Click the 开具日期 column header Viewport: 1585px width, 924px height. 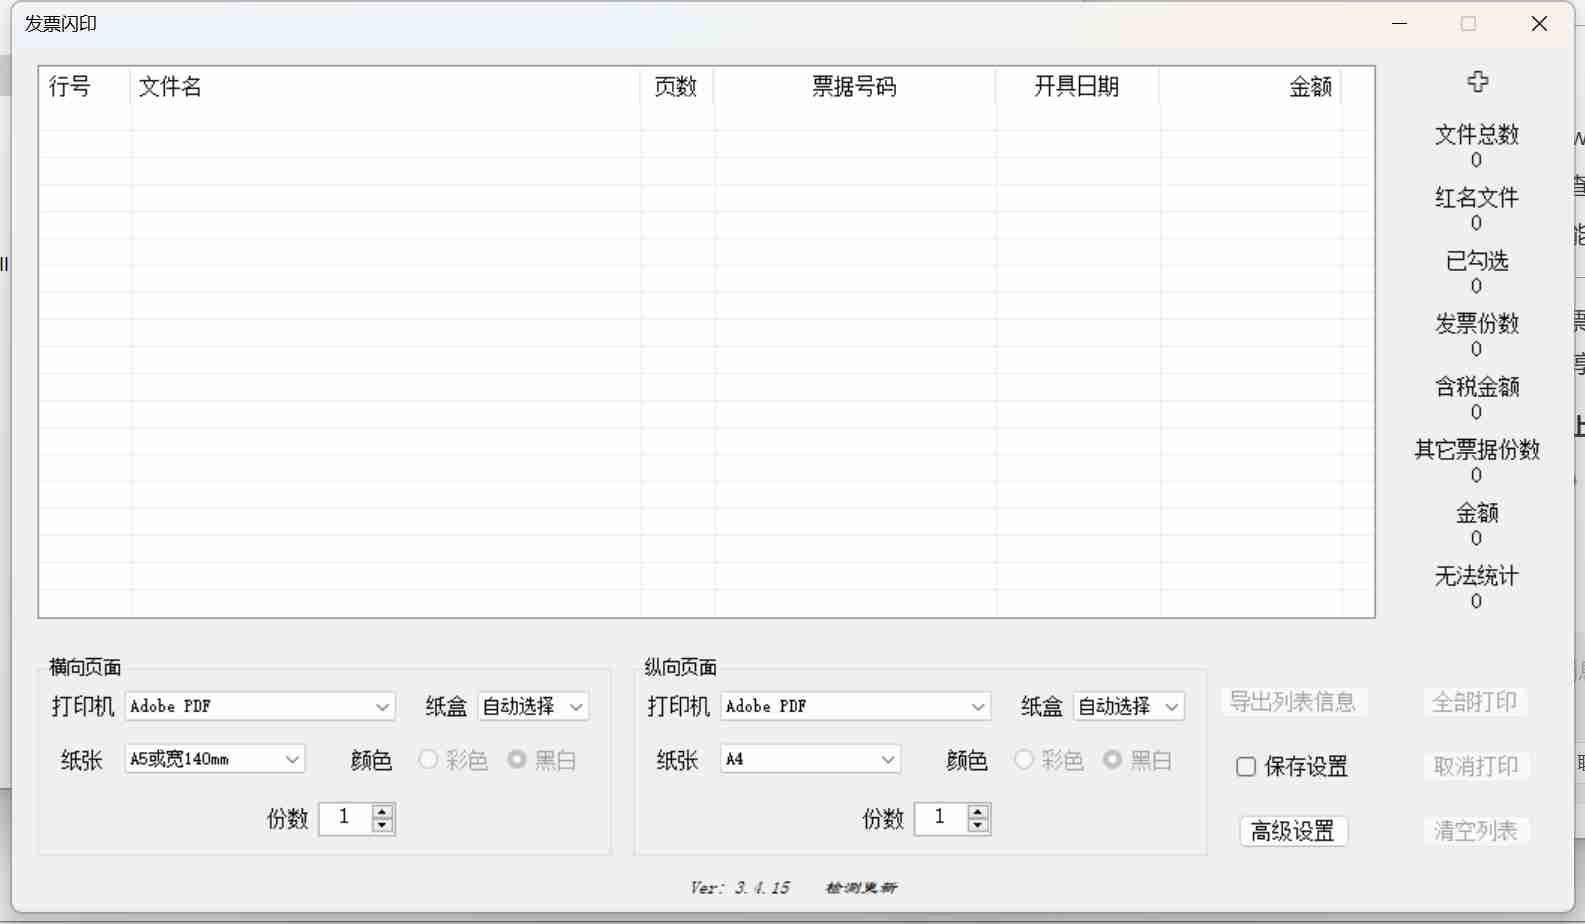tap(1076, 87)
